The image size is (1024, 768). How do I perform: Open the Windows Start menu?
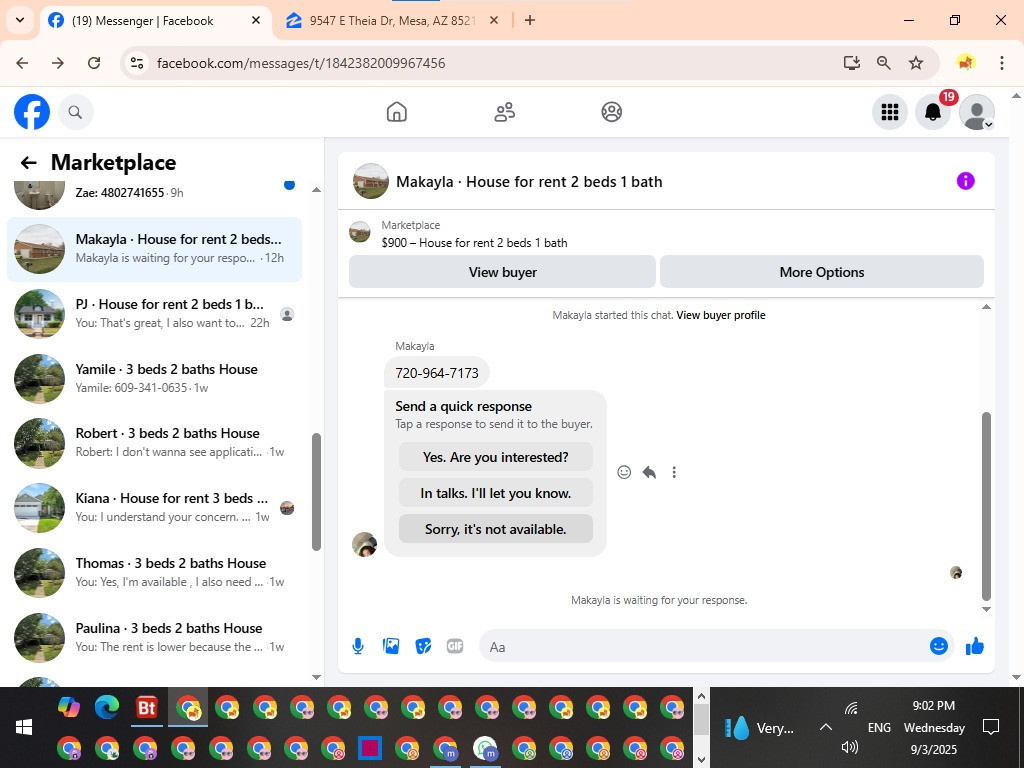click(x=24, y=727)
